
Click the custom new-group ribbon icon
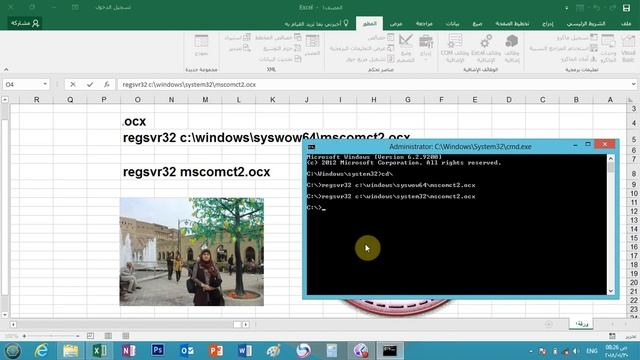[201, 45]
